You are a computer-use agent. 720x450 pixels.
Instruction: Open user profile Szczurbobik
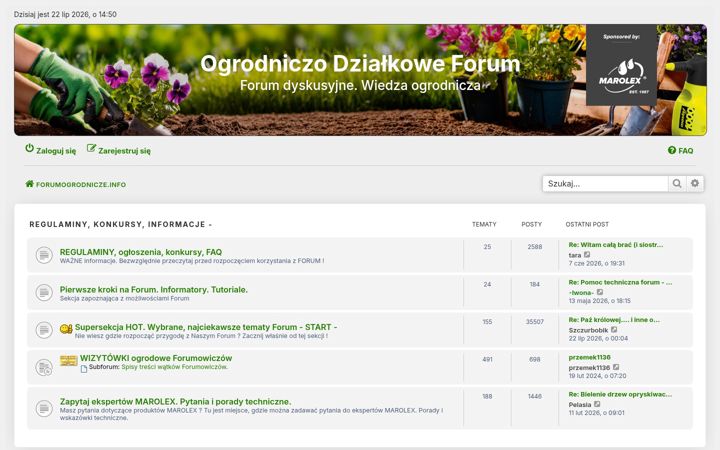(588, 330)
